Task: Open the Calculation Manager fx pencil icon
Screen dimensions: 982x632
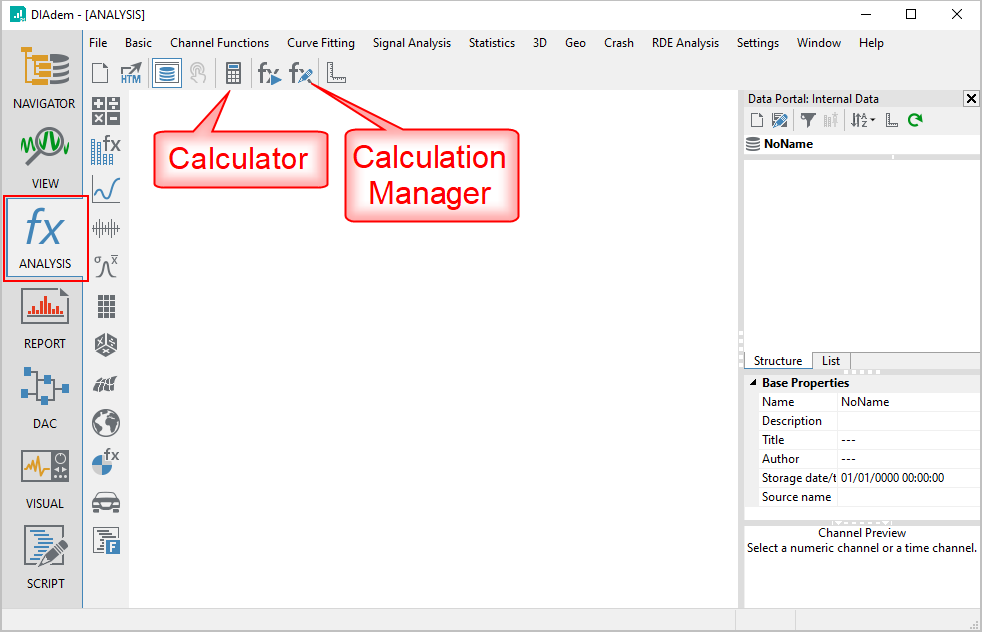Action: 301,73
